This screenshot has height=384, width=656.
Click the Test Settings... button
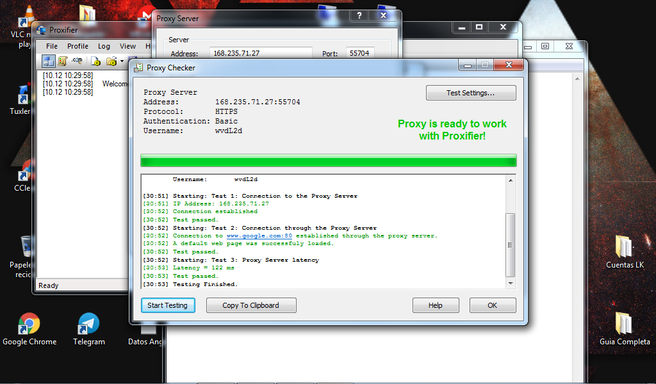click(x=471, y=93)
